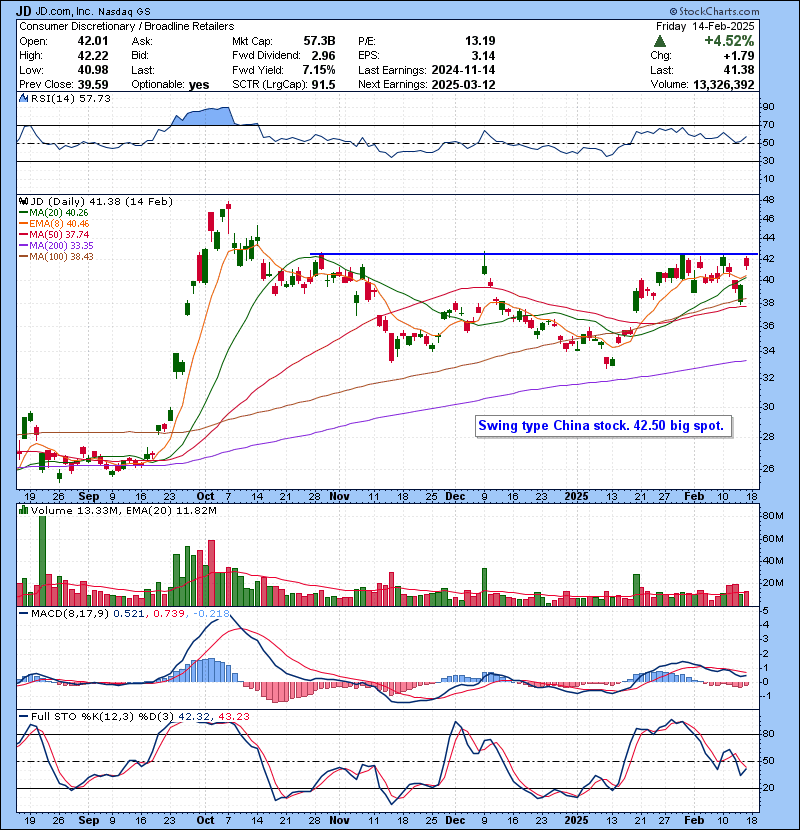Click the MACD histogram value -0.218
This screenshot has width=800, height=830.
211,613
